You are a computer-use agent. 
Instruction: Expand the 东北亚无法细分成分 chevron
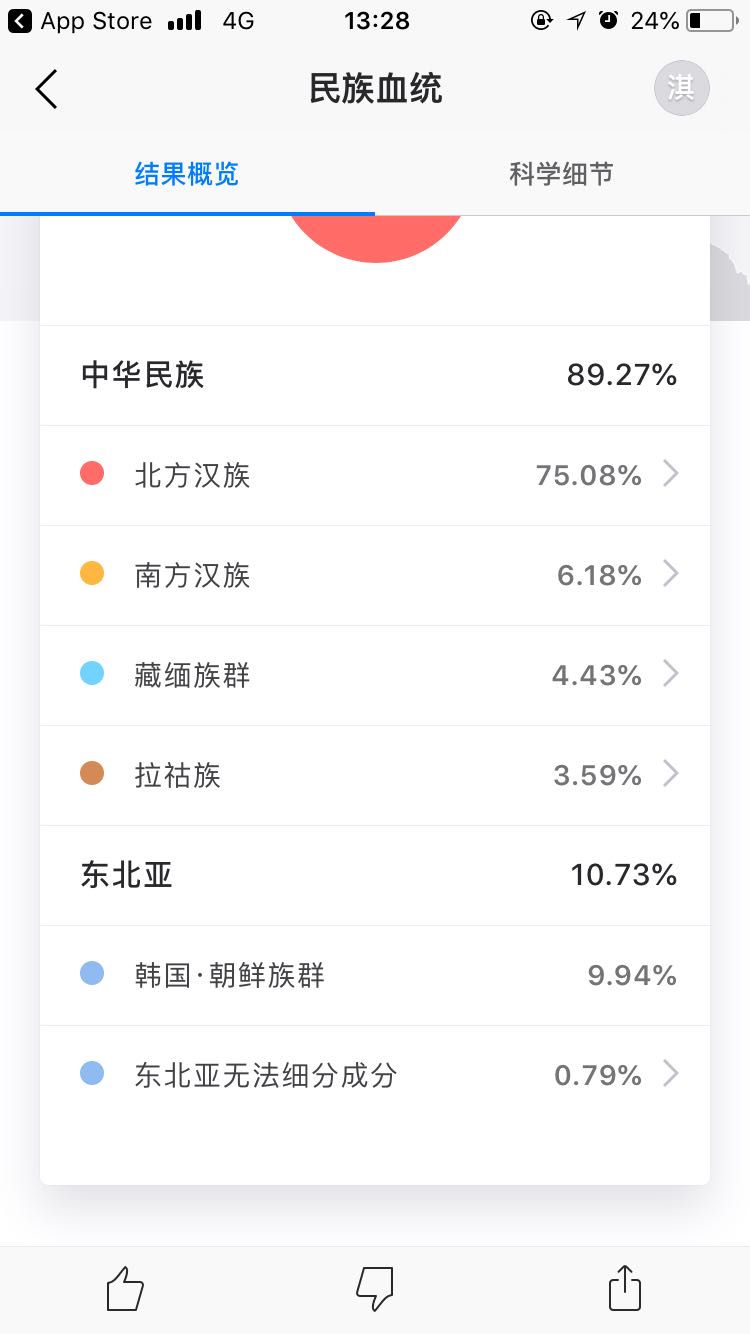(x=671, y=1074)
